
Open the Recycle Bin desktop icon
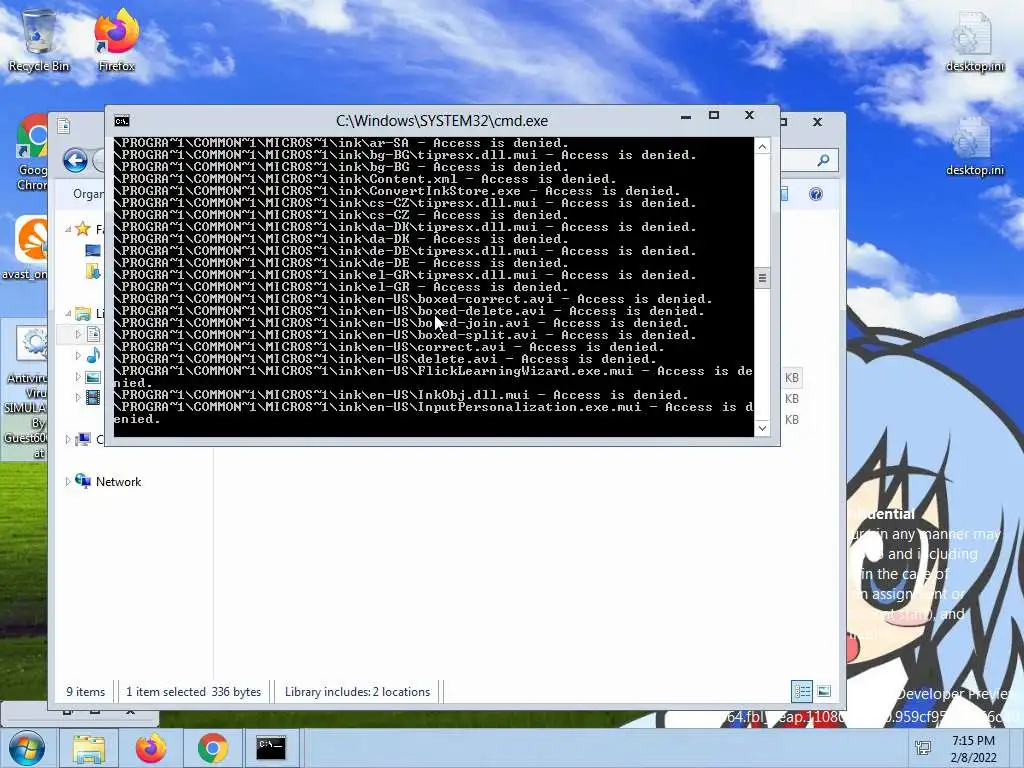(39, 40)
